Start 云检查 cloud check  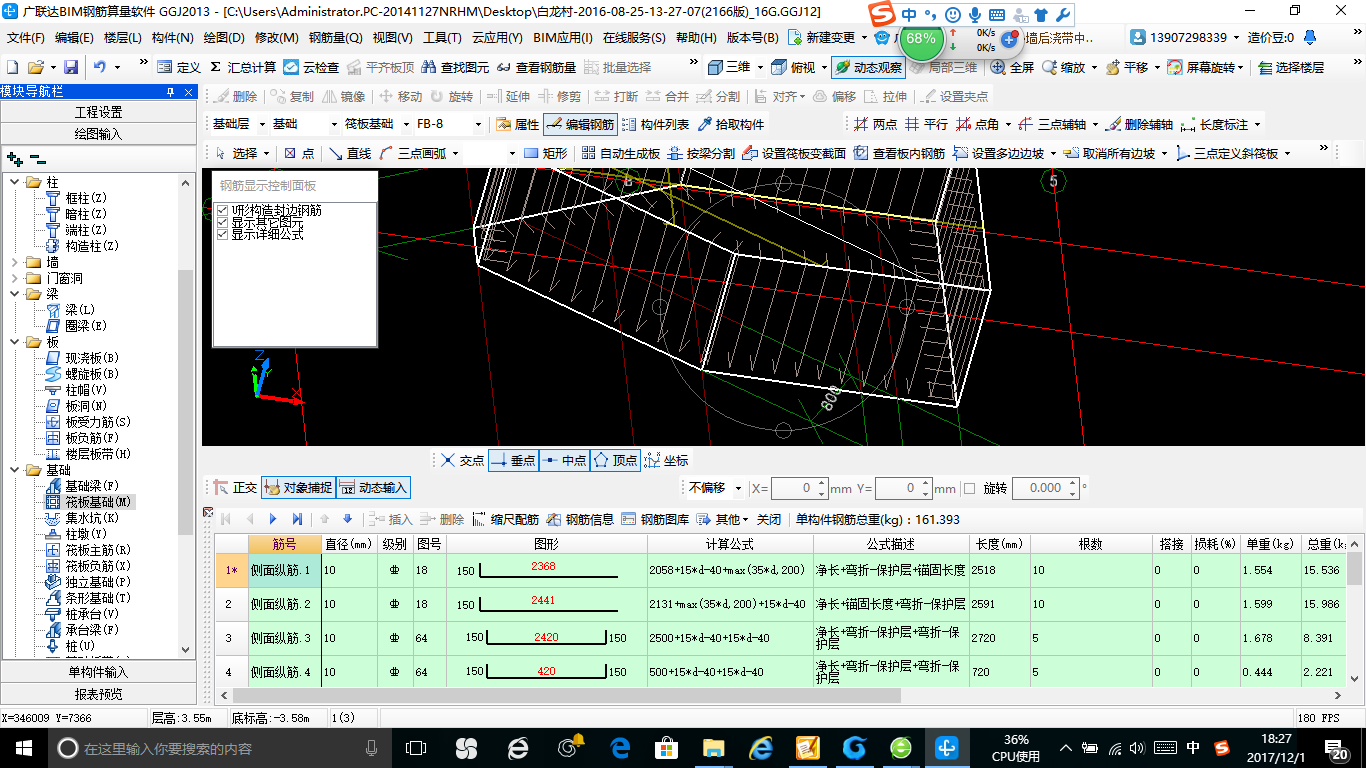tap(311, 67)
